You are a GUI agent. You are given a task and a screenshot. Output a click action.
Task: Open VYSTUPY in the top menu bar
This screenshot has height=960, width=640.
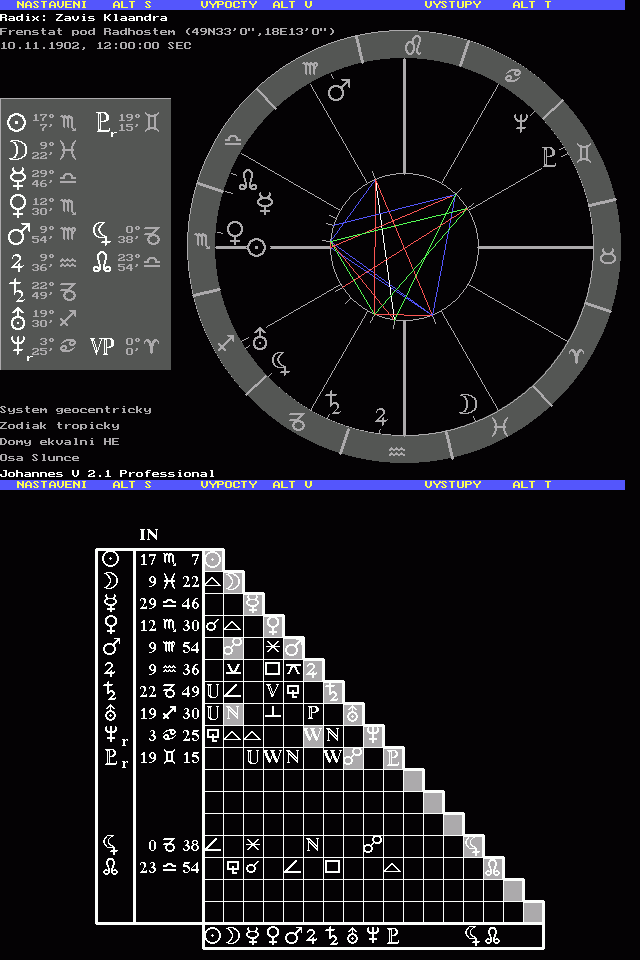452,5
